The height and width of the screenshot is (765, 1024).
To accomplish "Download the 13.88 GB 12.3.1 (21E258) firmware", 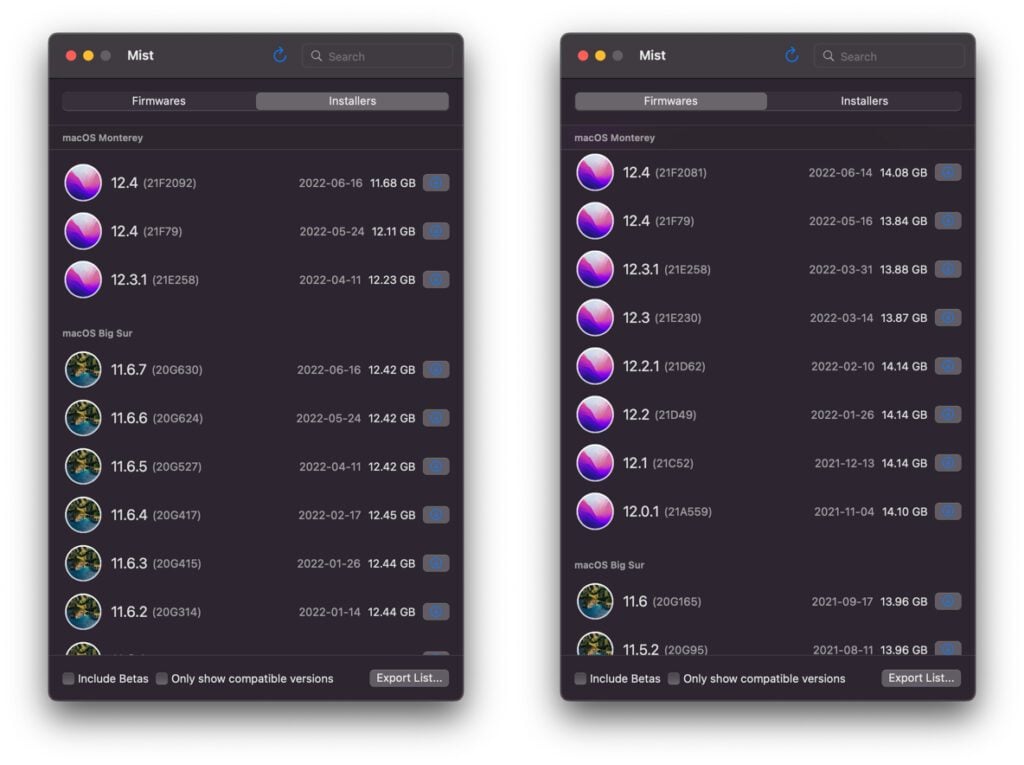I will point(948,269).
